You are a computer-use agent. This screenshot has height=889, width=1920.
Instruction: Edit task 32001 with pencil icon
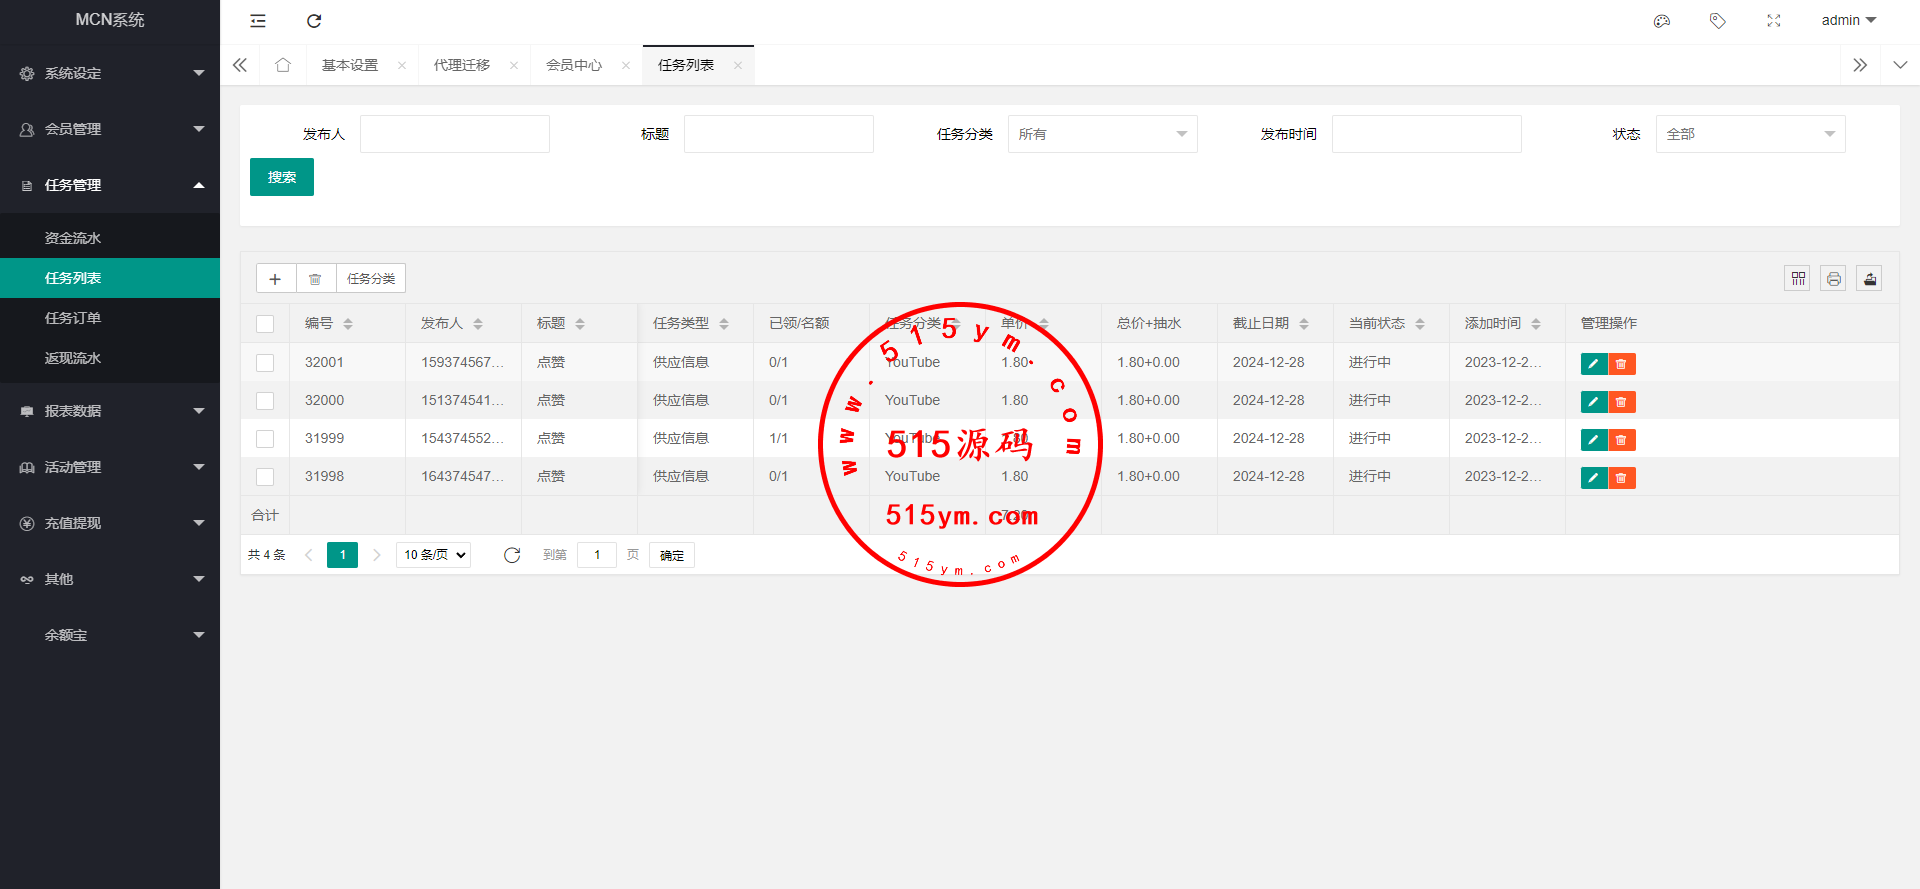tap(1593, 364)
